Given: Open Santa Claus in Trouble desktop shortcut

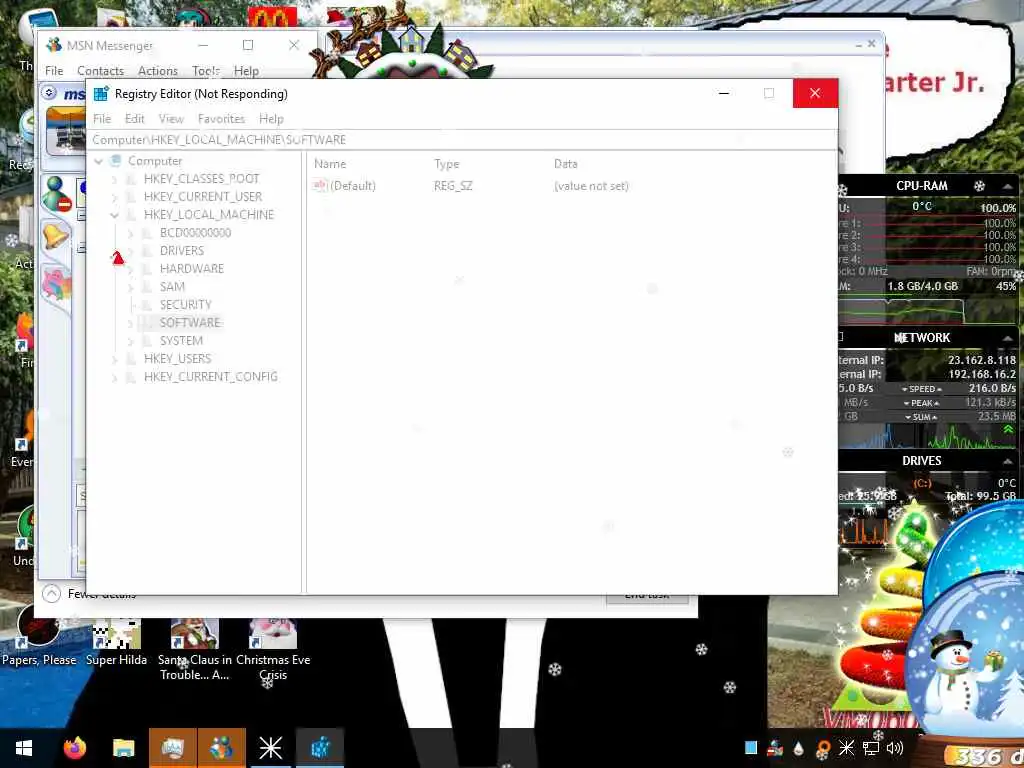Looking at the screenshot, I should pos(195,650).
